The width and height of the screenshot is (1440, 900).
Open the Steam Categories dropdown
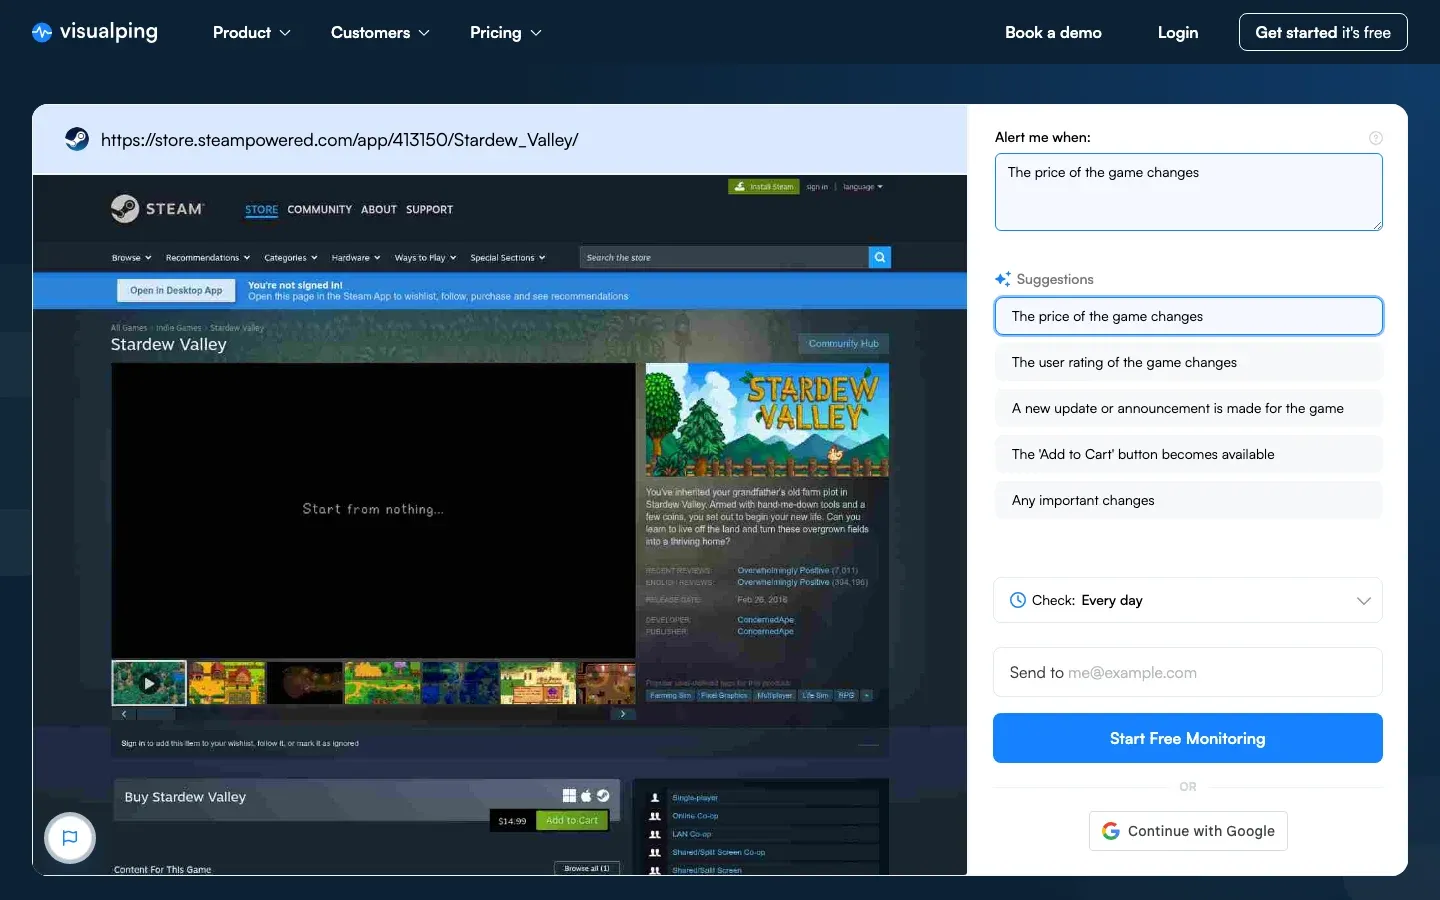(x=291, y=257)
